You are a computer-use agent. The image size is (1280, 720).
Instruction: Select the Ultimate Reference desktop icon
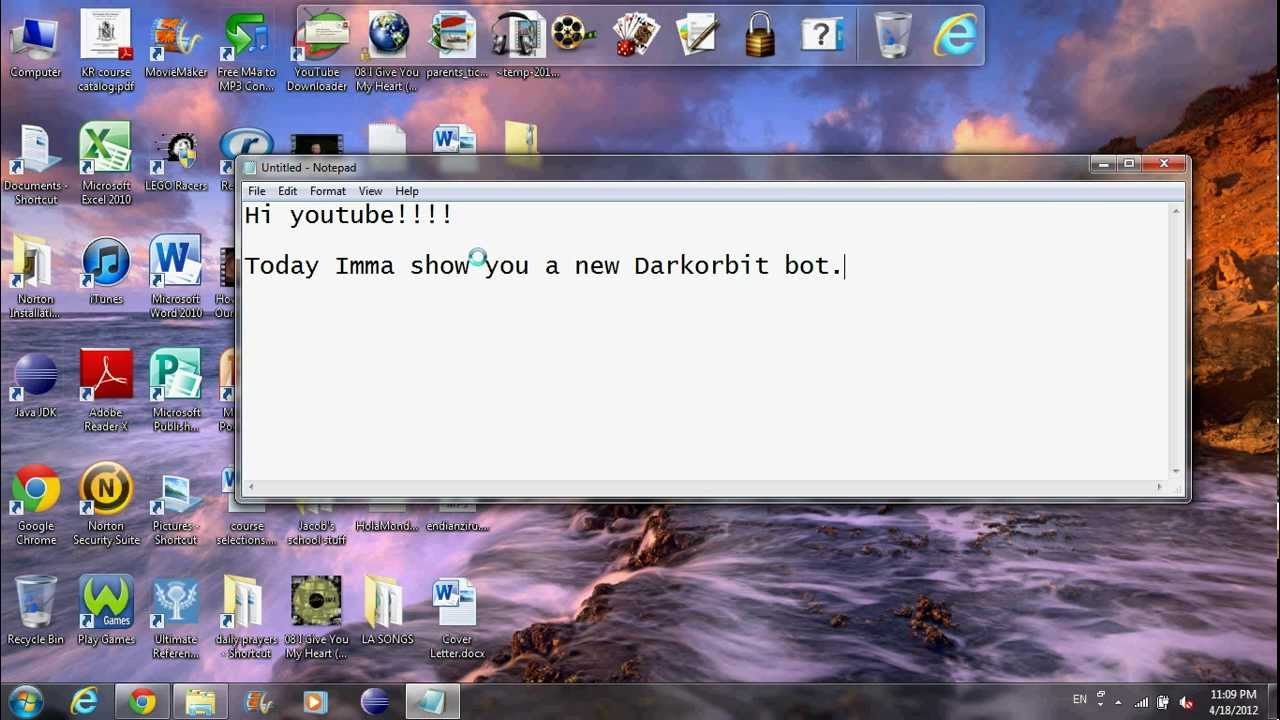(176, 618)
